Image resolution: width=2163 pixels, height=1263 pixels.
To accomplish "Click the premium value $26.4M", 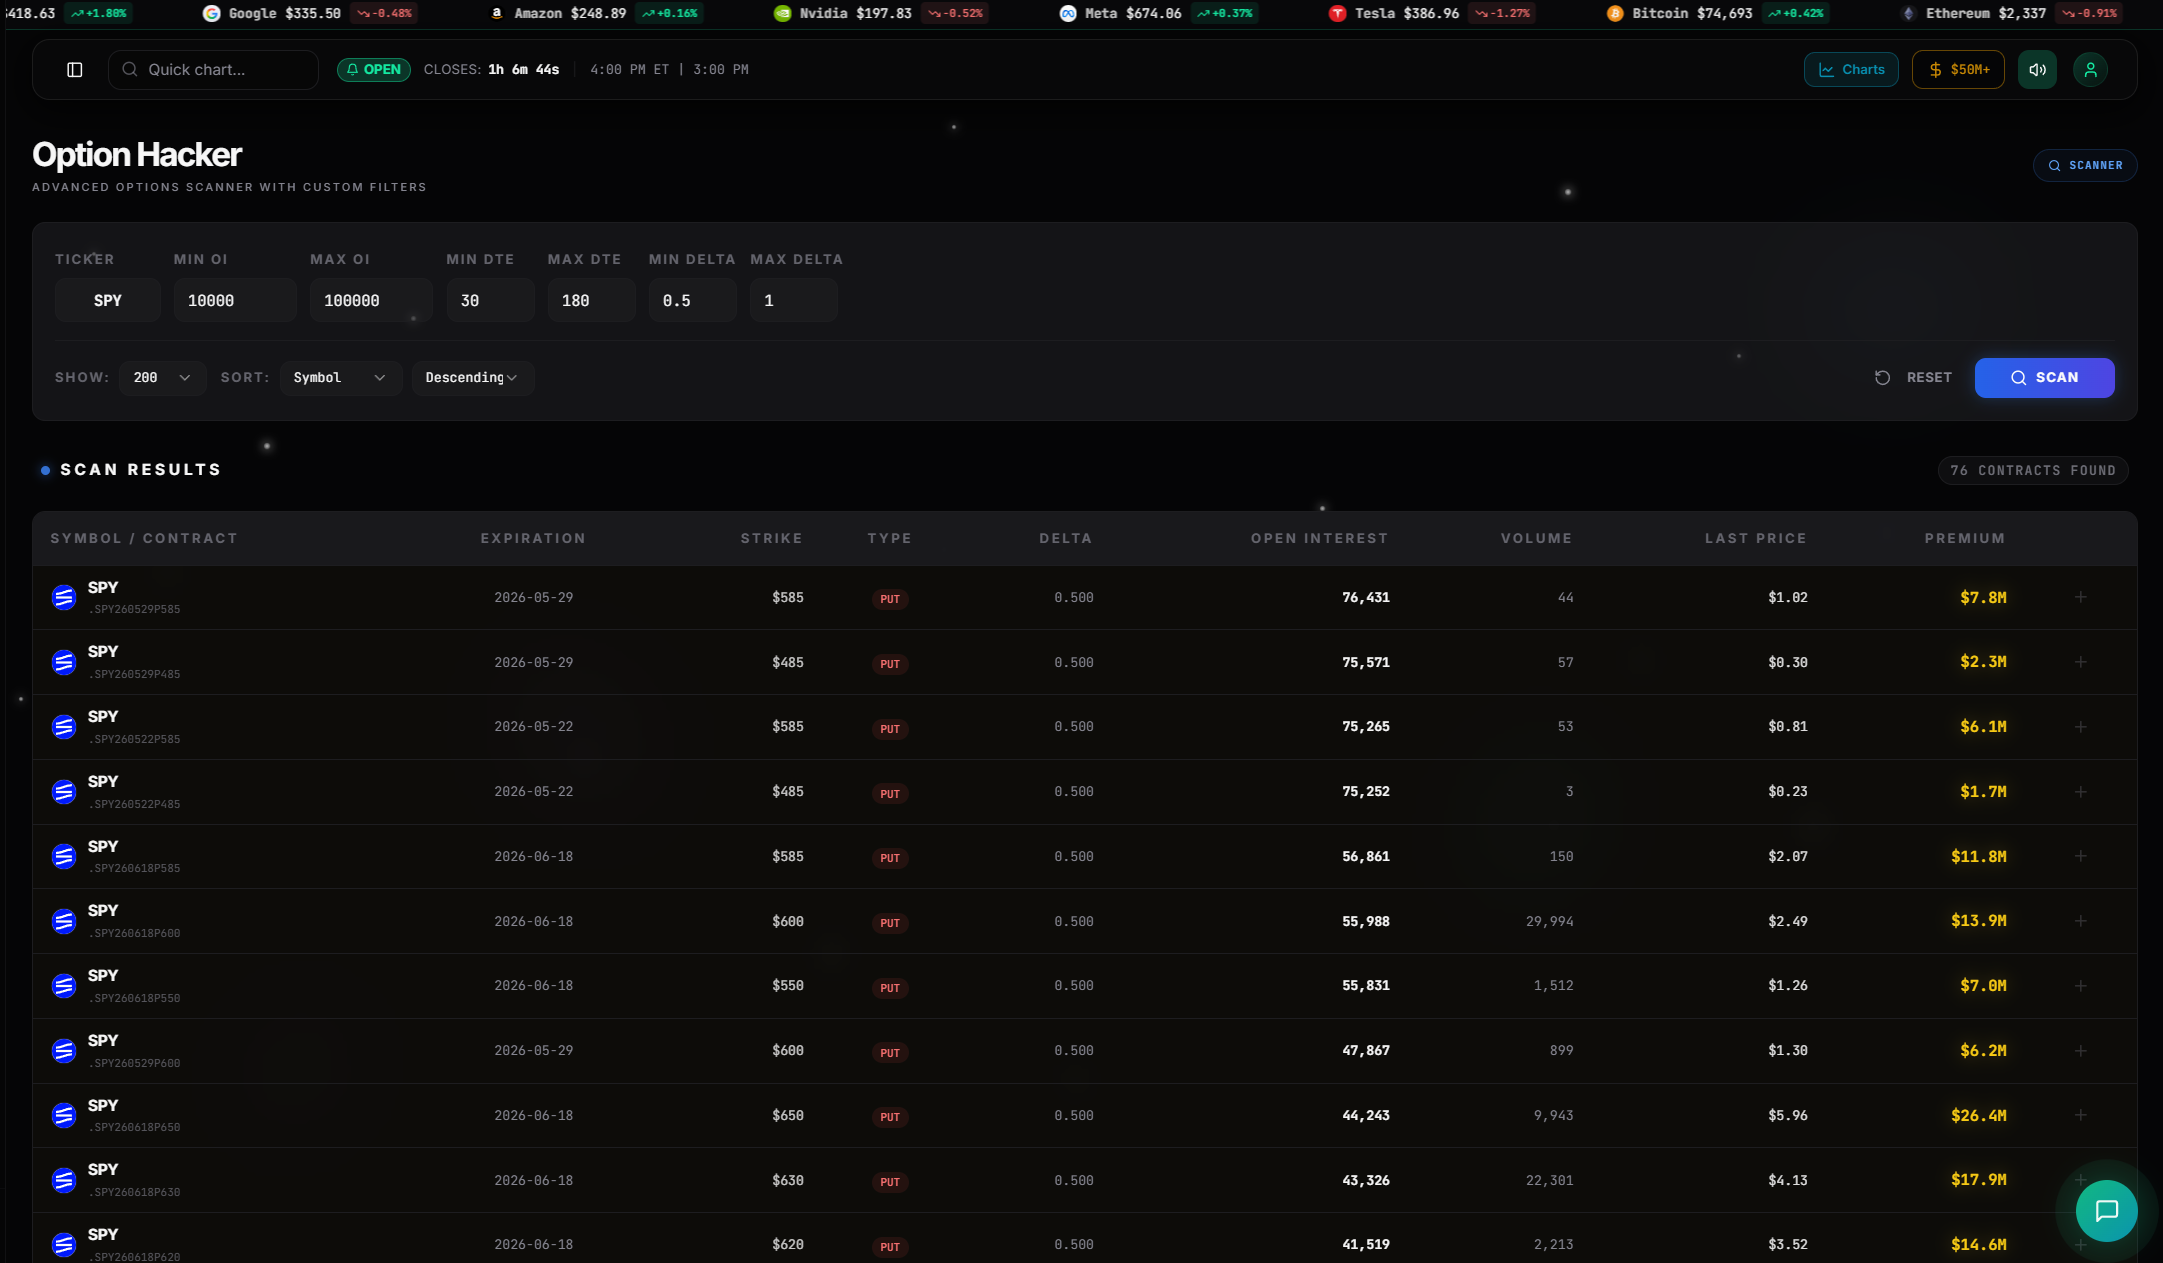I will [x=1979, y=1116].
